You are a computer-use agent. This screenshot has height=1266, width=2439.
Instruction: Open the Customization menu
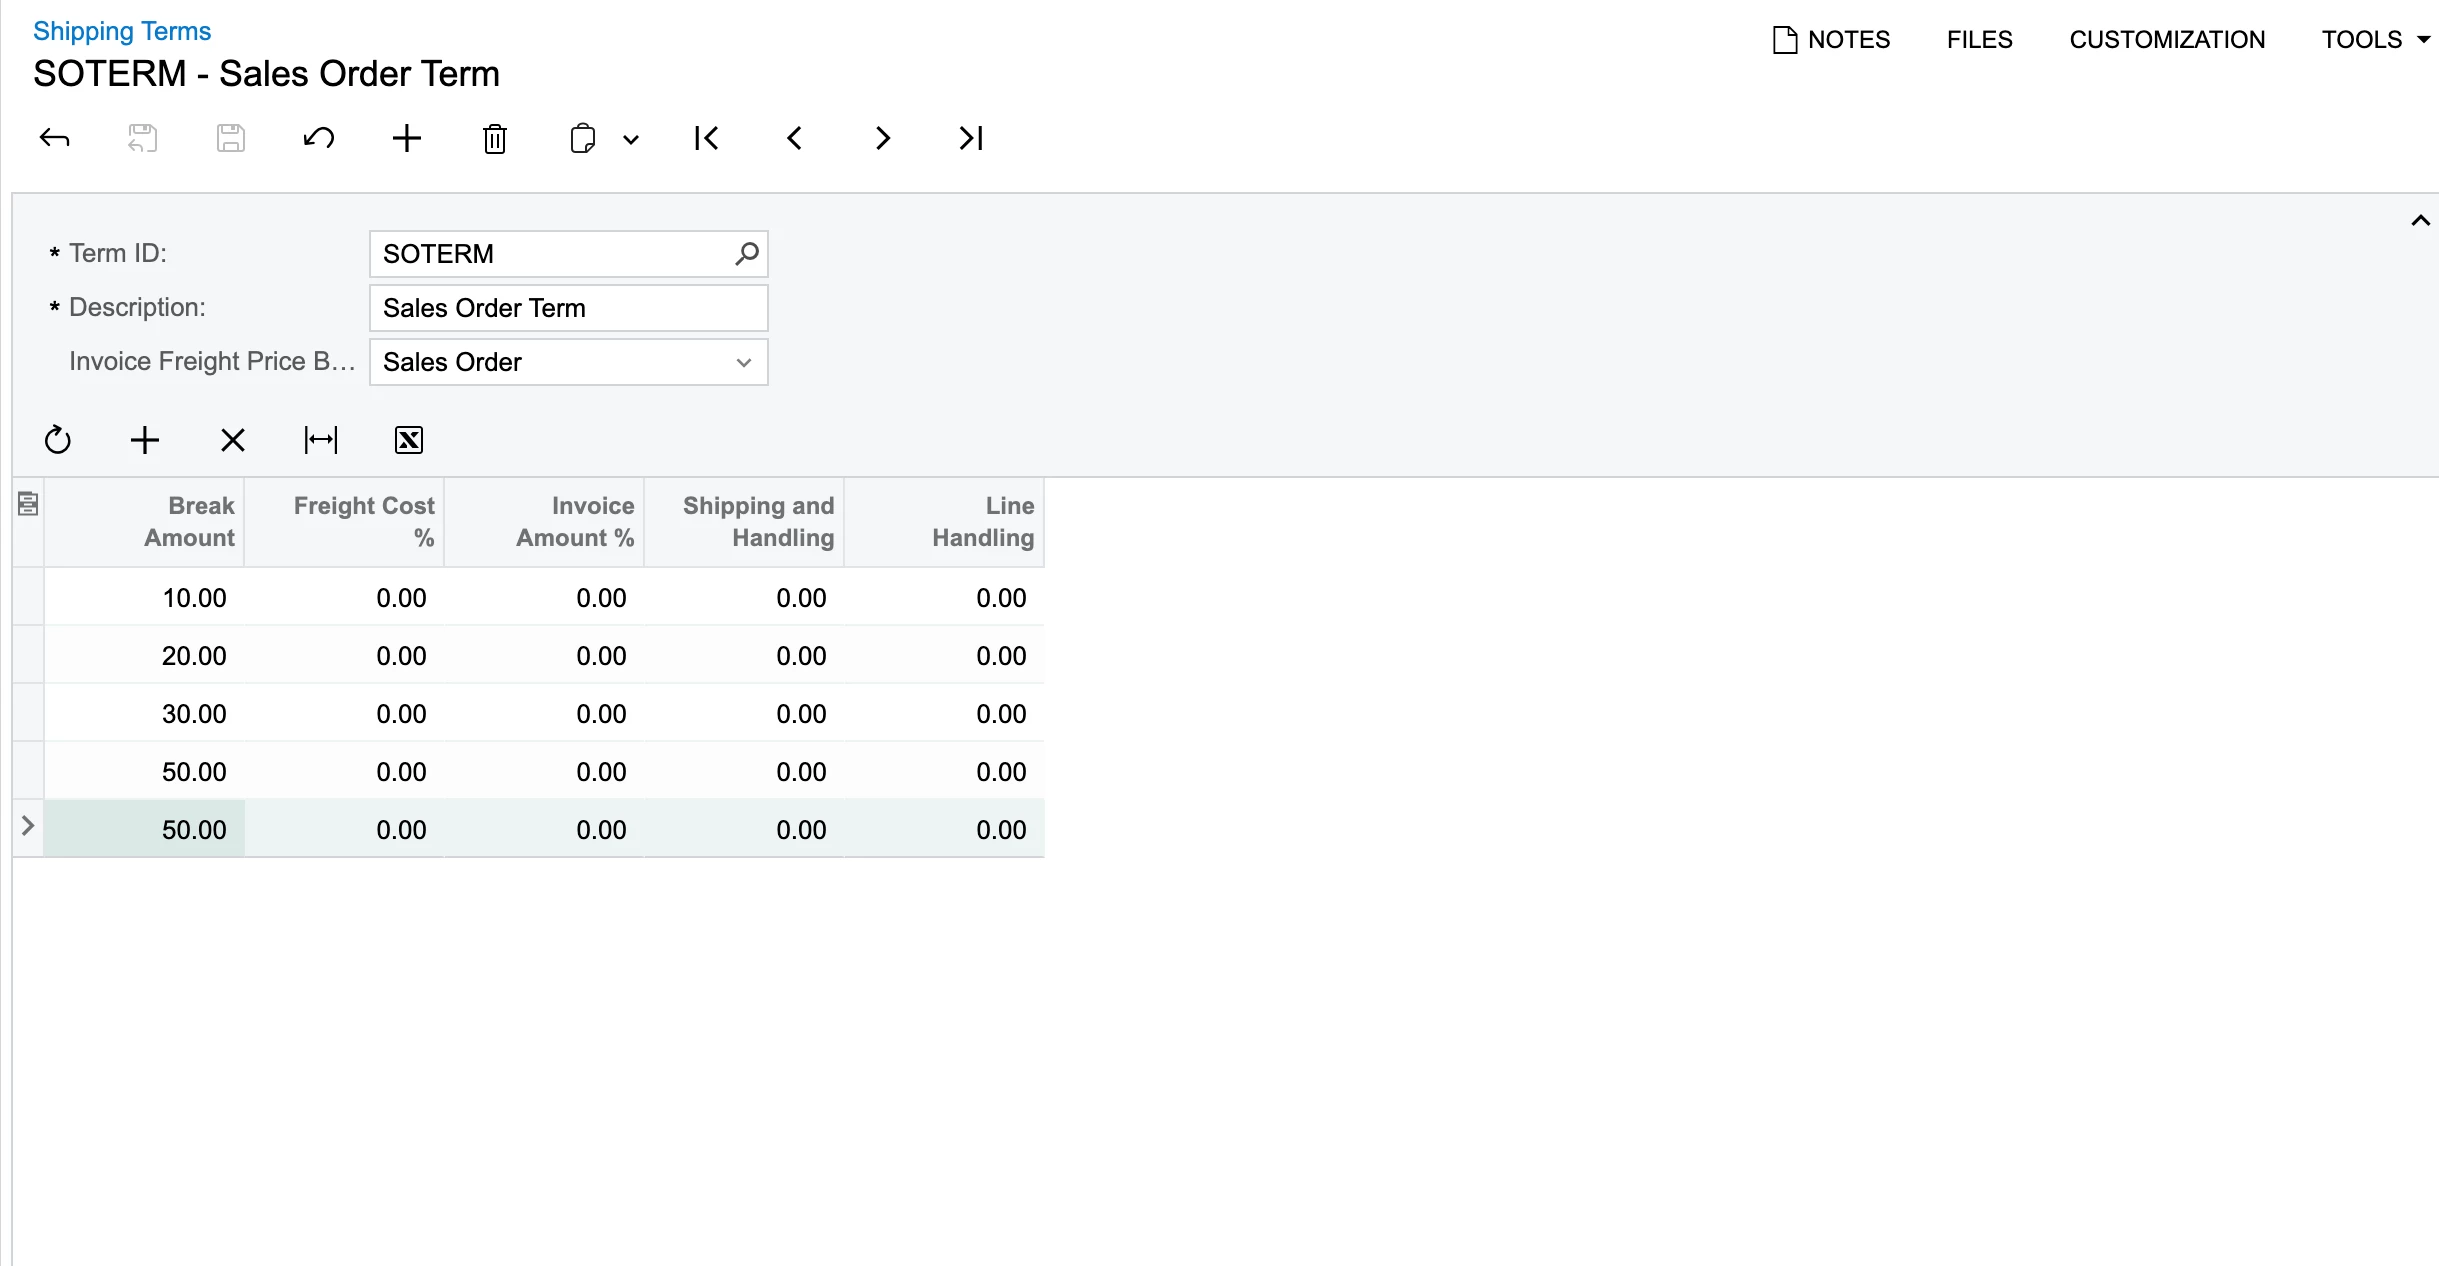(x=2167, y=40)
